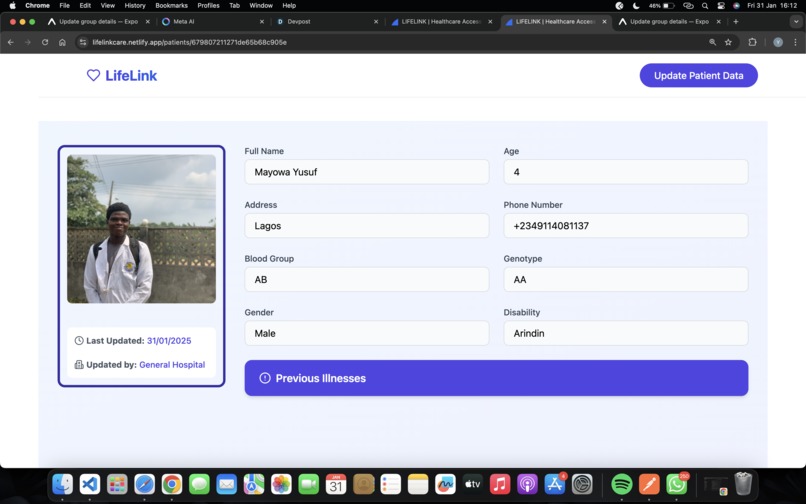Close the Meta AI tab

click(x=262, y=22)
